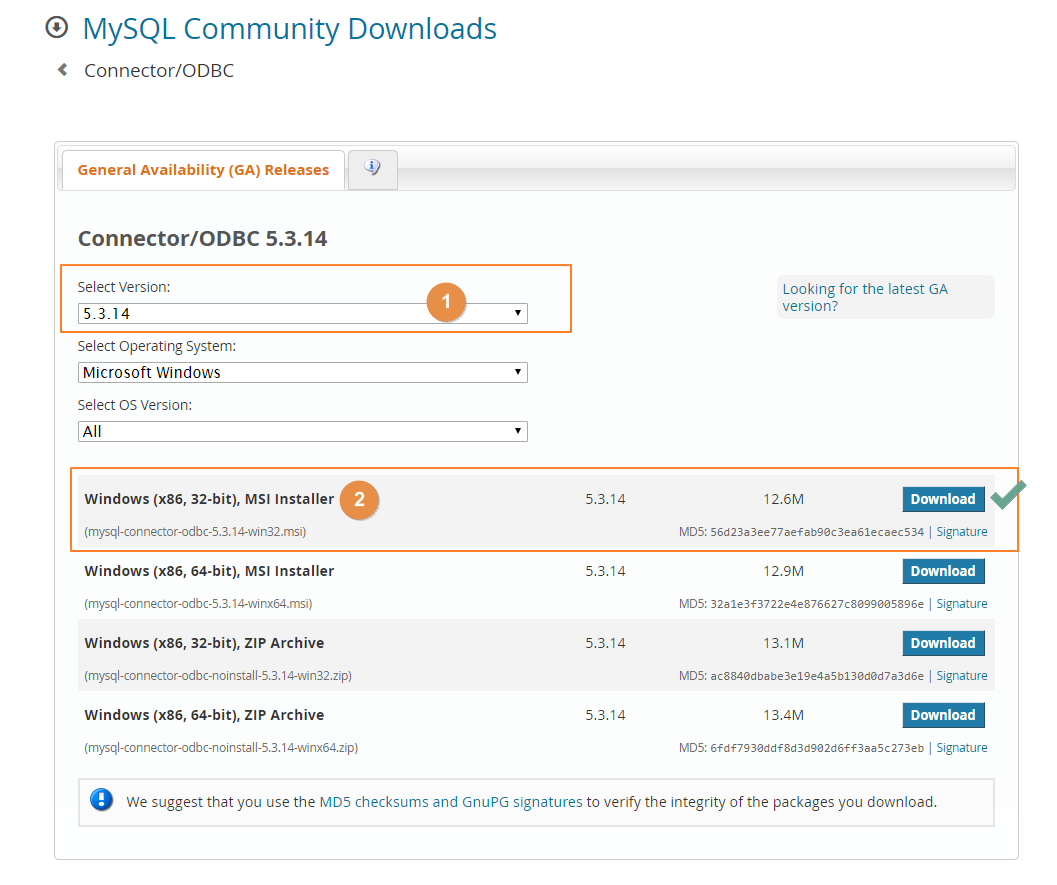Click the Select Operating System label

(x=157, y=346)
